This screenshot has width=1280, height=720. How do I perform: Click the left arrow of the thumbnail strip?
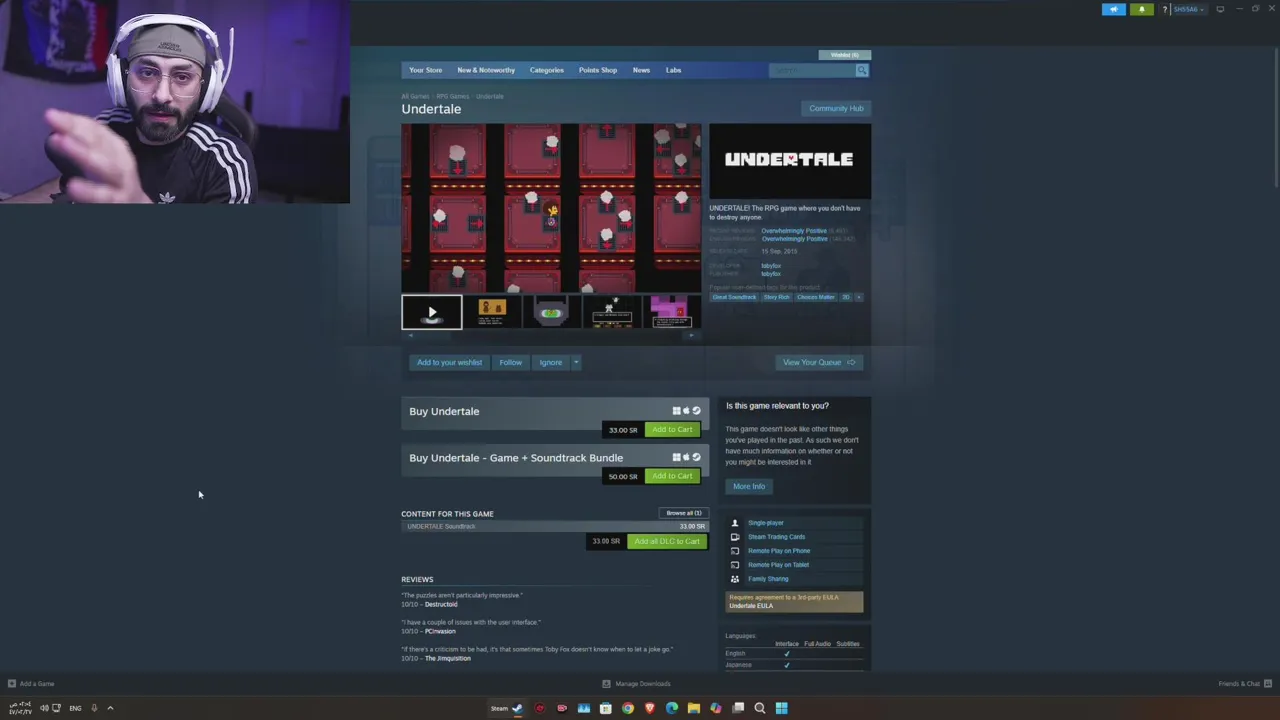[x=410, y=335]
